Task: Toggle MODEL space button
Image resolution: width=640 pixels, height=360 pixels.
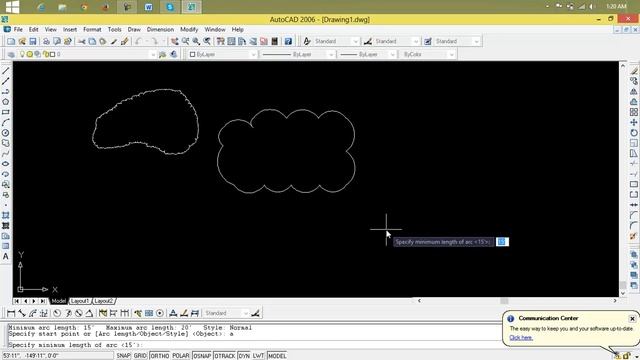Action: [277, 356]
